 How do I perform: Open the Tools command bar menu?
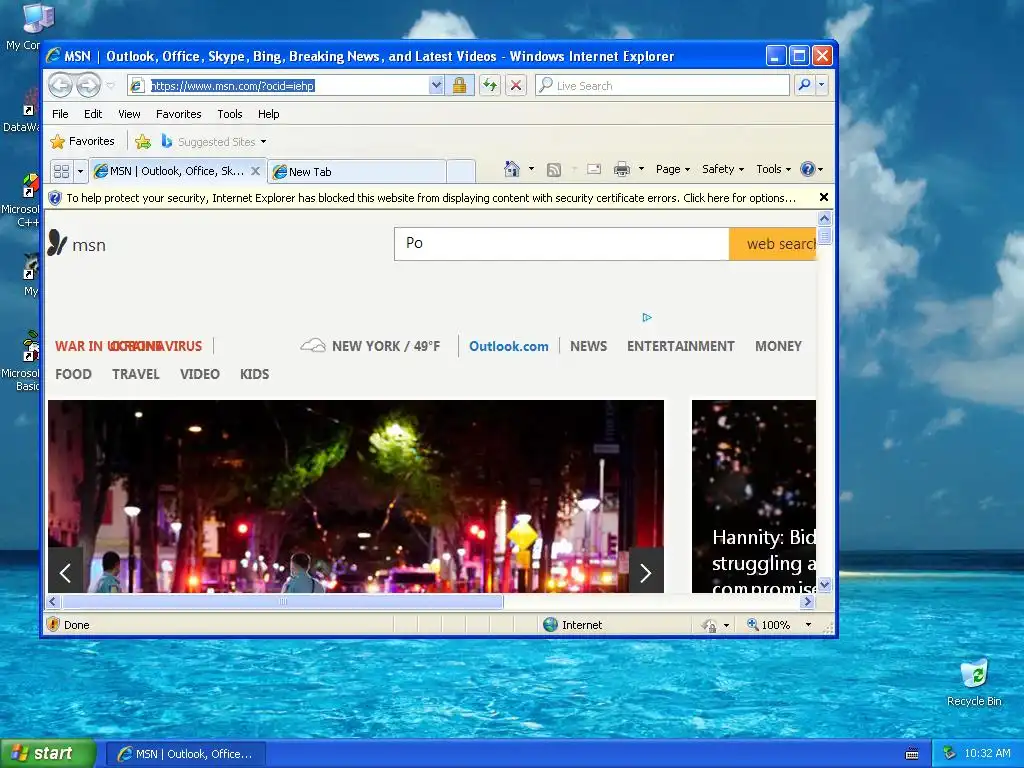[774, 169]
